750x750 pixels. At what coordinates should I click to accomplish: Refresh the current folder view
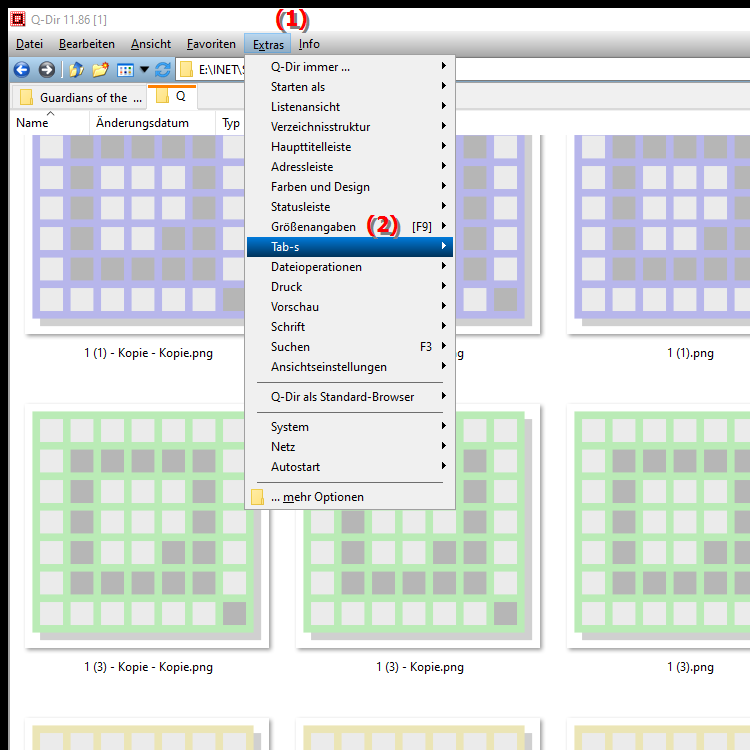click(x=163, y=70)
